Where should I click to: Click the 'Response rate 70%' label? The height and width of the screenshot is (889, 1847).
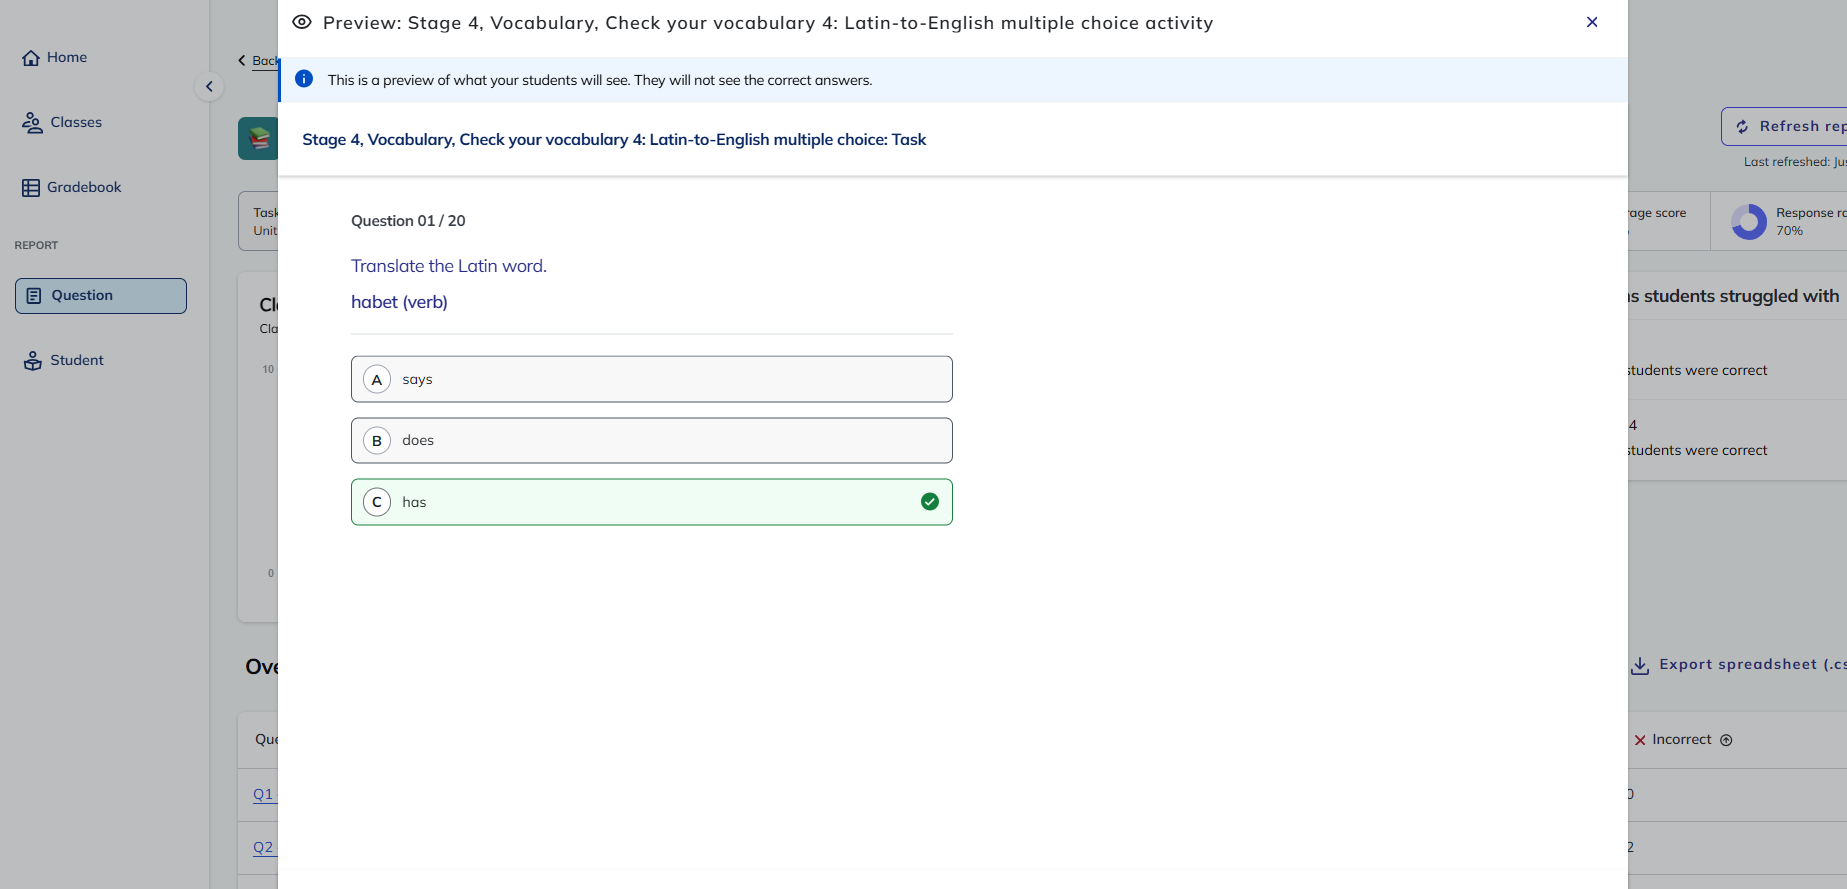(x=1811, y=221)
